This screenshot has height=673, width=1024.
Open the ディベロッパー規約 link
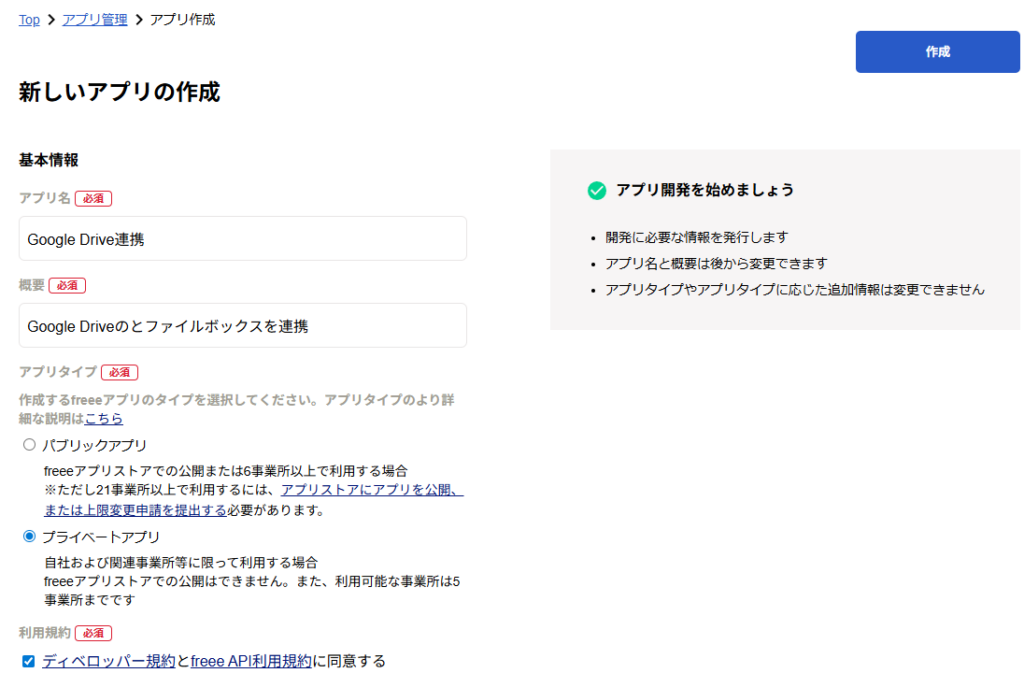(109, 661)
